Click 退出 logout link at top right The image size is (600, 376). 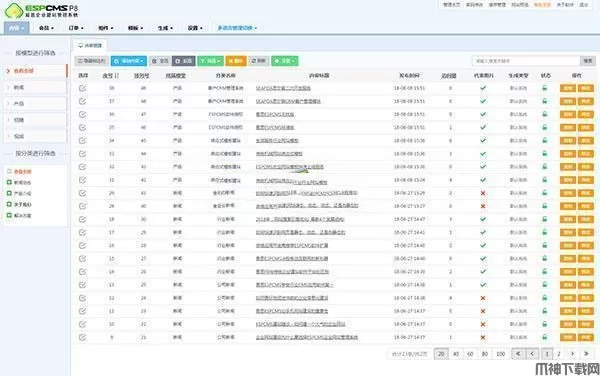point(584,5)
